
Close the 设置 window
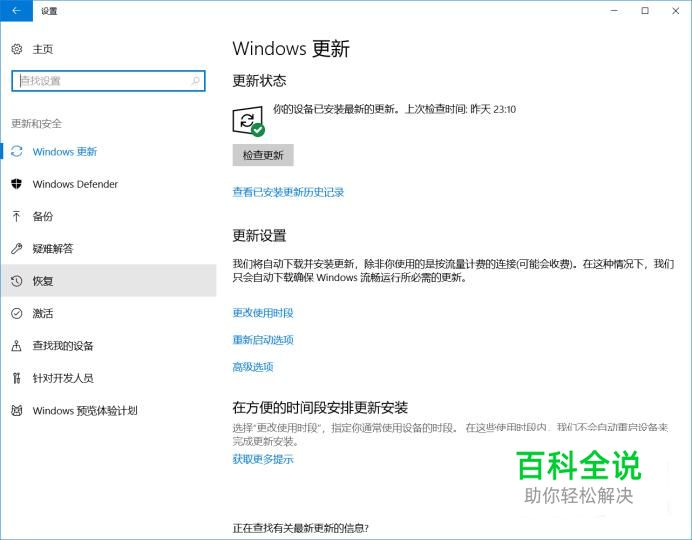pyautogui.click(x=676, y=11)
